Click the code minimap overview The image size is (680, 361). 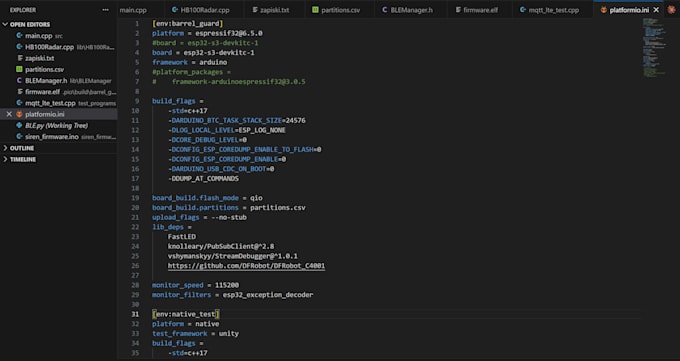[x=653, y=48]
